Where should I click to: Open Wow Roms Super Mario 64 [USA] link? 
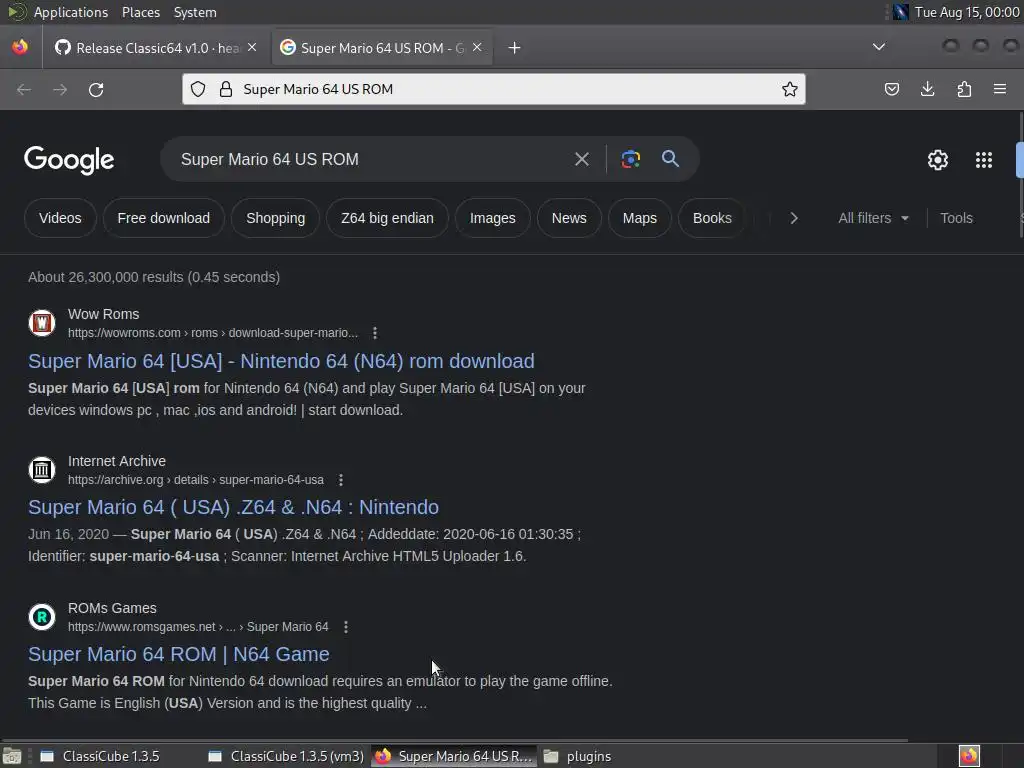tap(281, 361)
